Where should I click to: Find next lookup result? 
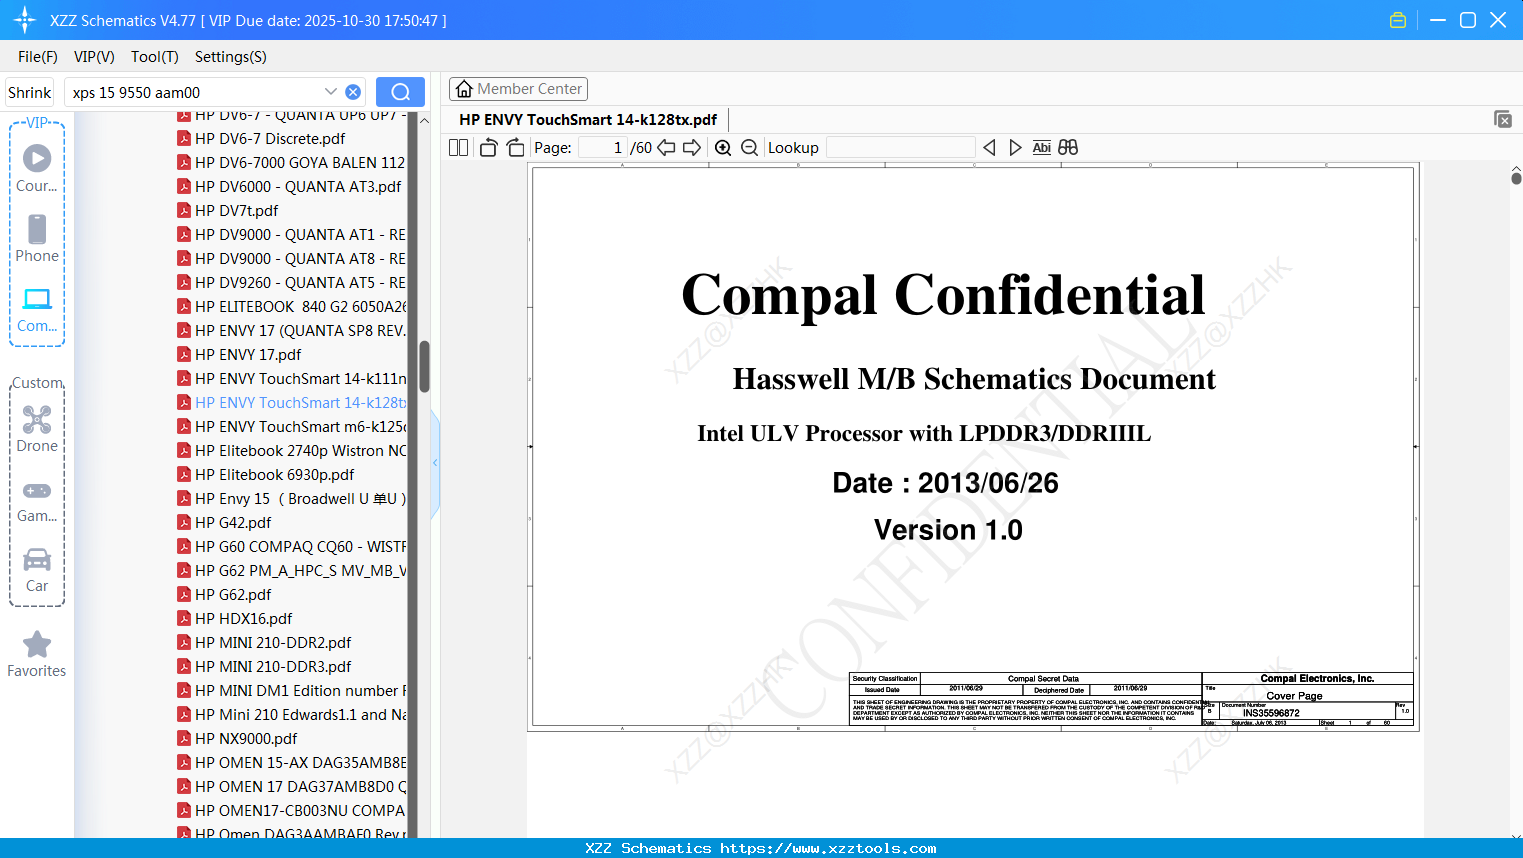pyautogui.click(x=1015, y=147)
